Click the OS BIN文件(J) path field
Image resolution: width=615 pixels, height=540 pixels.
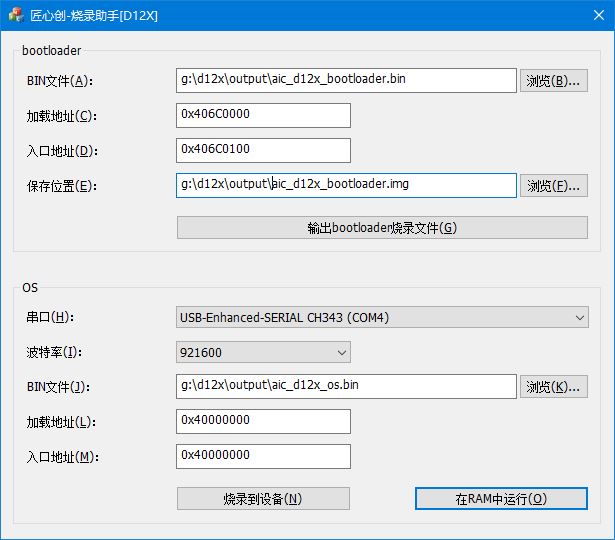tap(346, 386)
